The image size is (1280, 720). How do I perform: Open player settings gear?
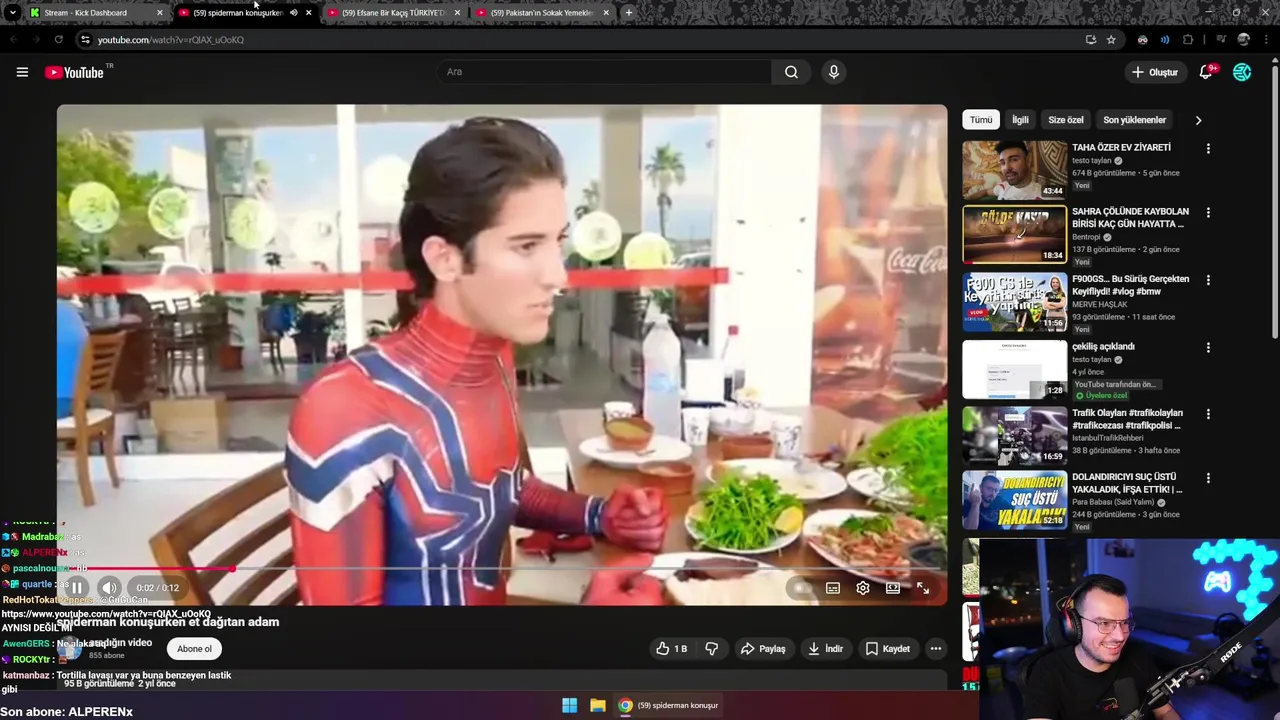(x=863, y=588)
